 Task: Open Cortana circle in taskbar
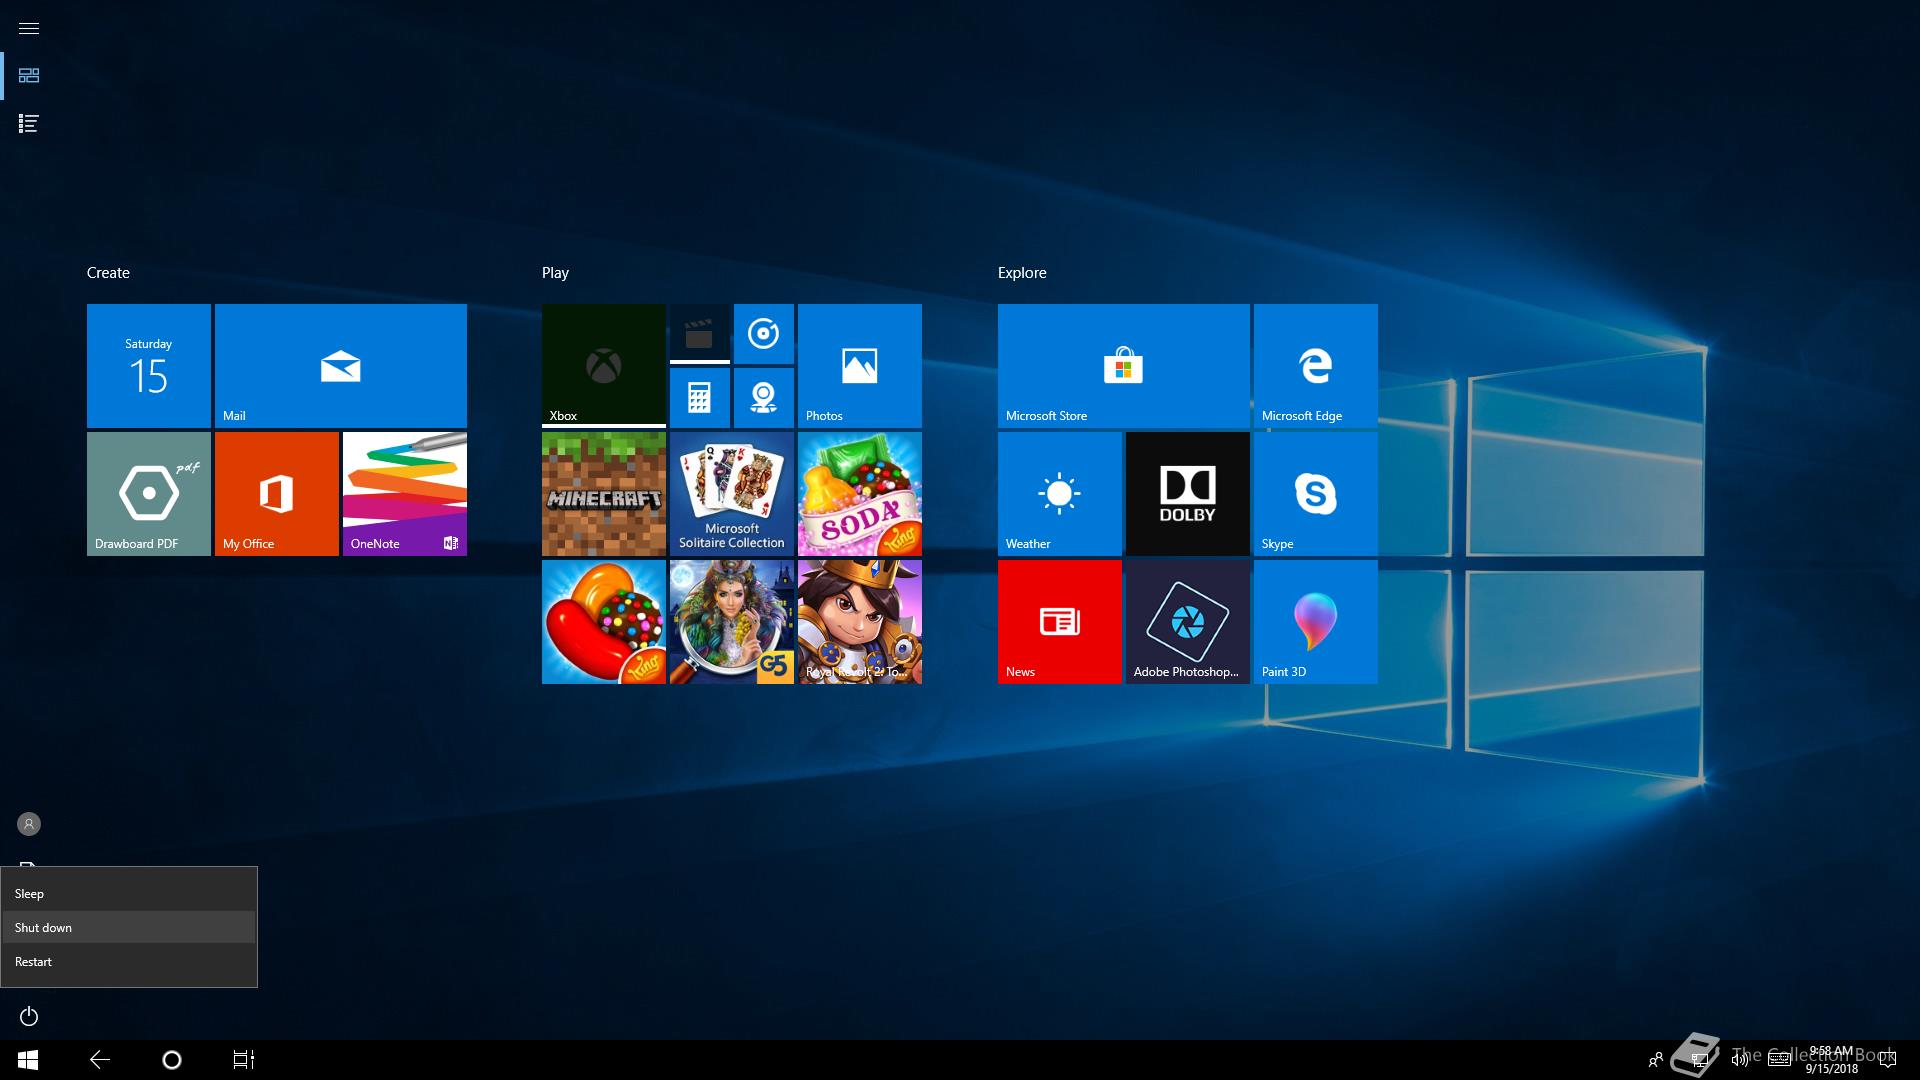click(172, 1060)
